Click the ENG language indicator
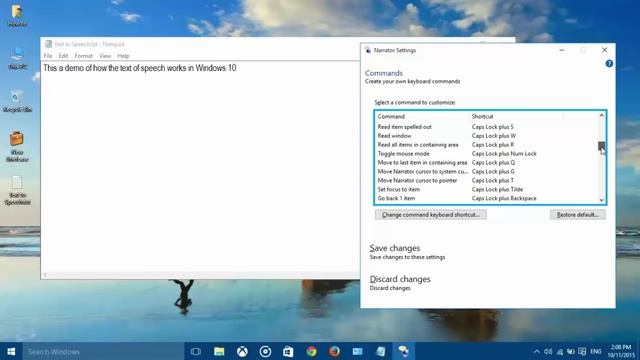 [x=596, y=351]
